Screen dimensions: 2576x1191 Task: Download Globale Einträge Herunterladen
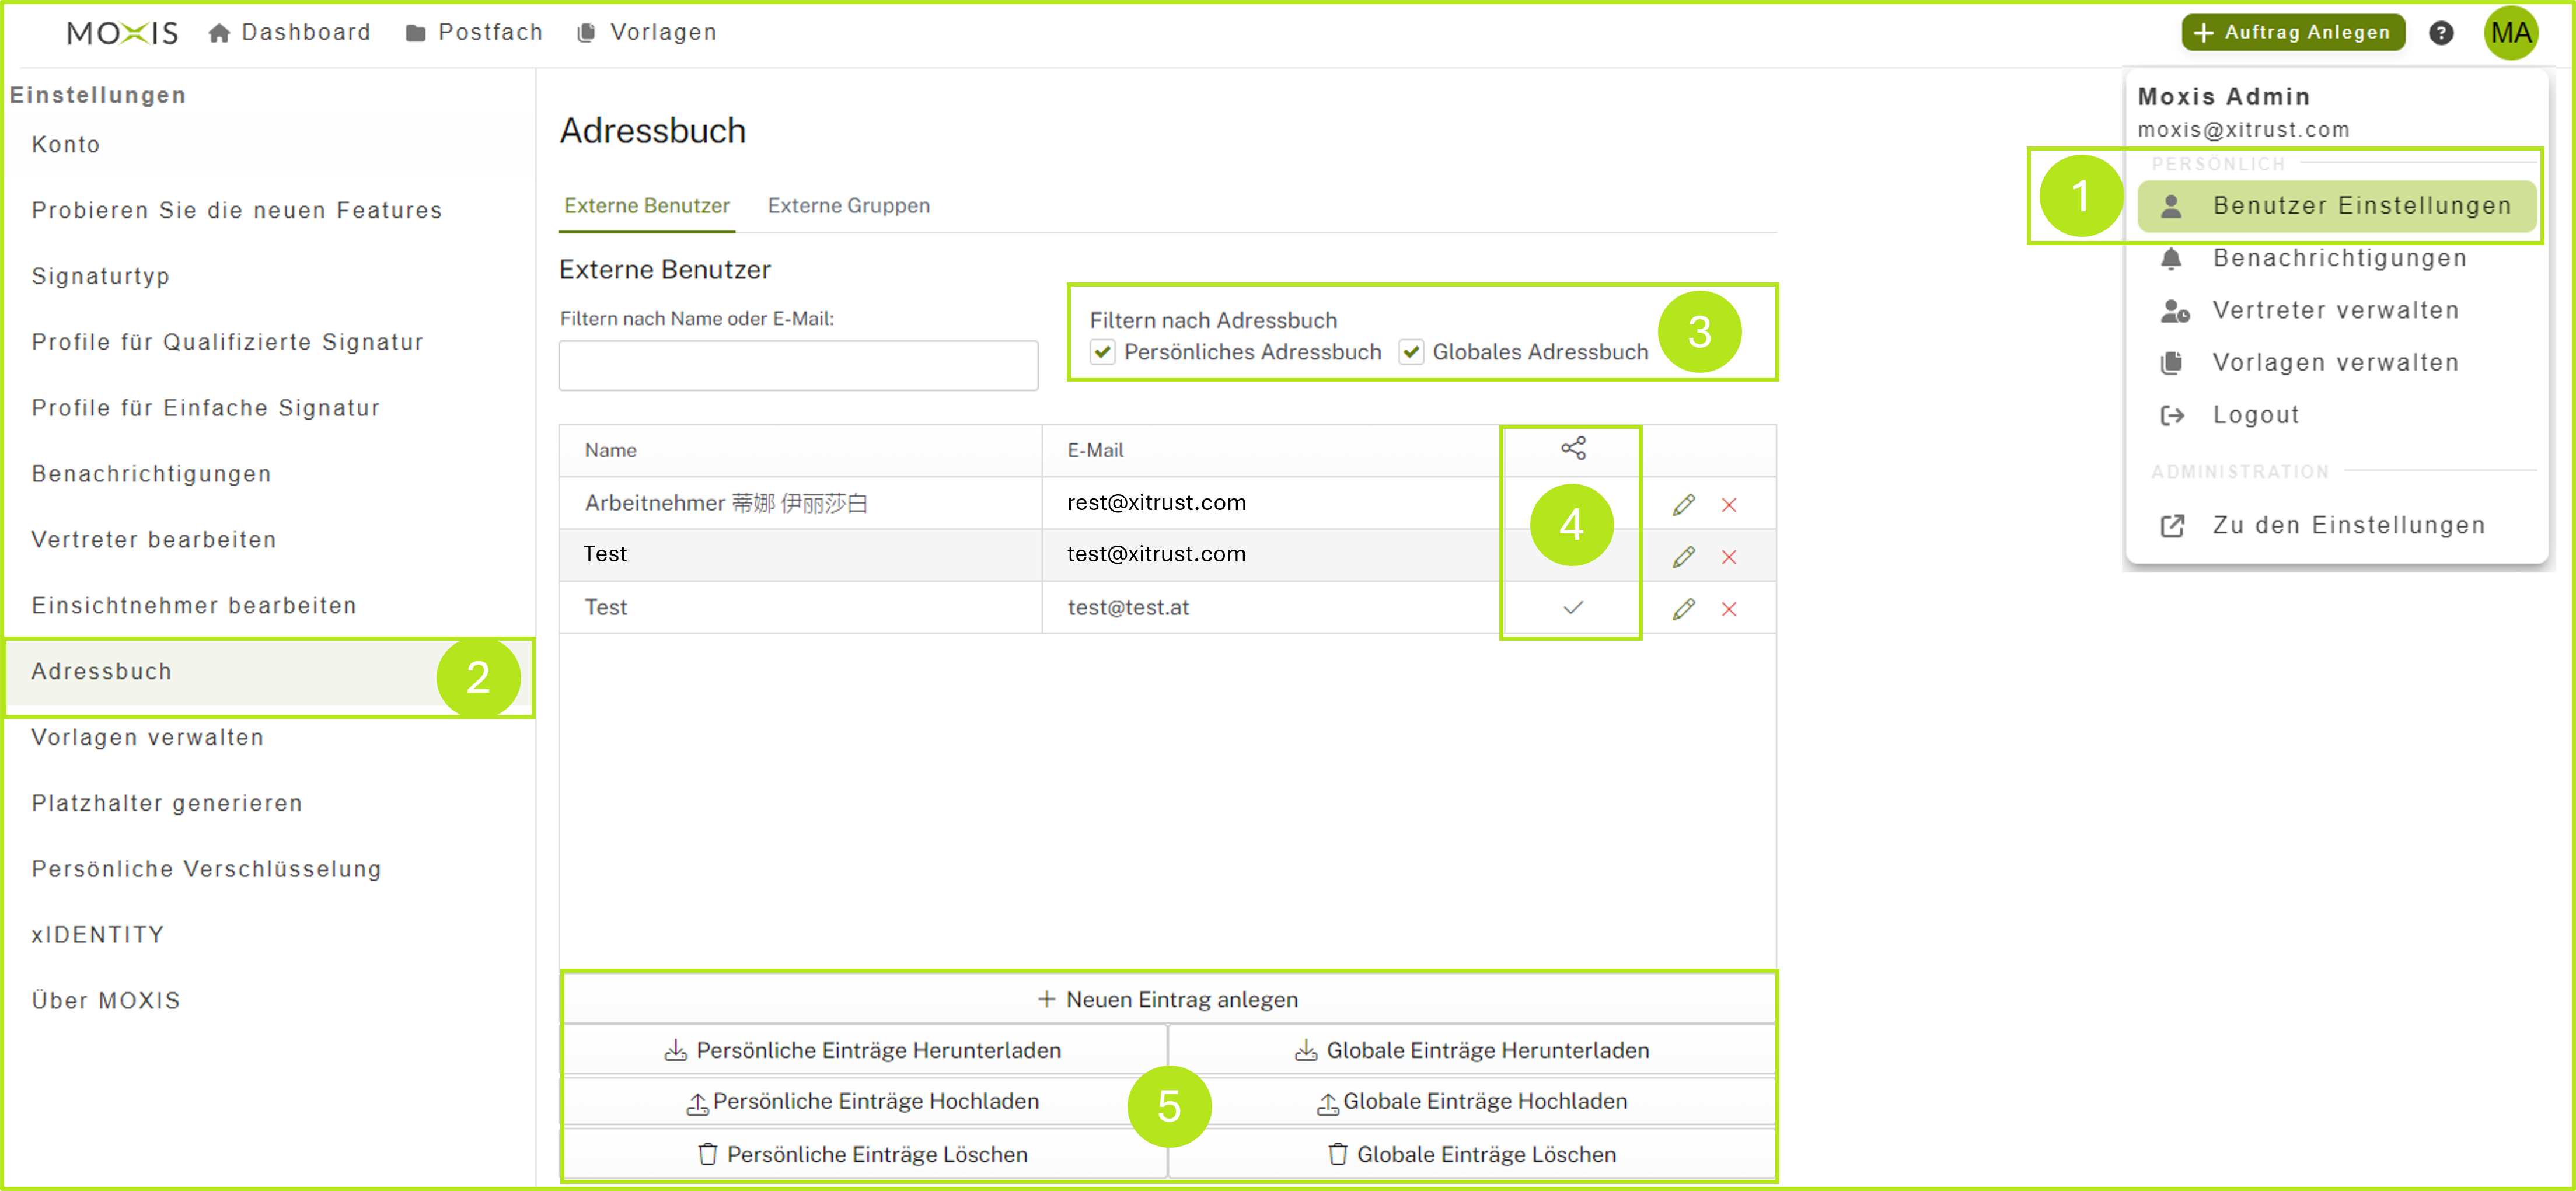tap(1472, 1050)
